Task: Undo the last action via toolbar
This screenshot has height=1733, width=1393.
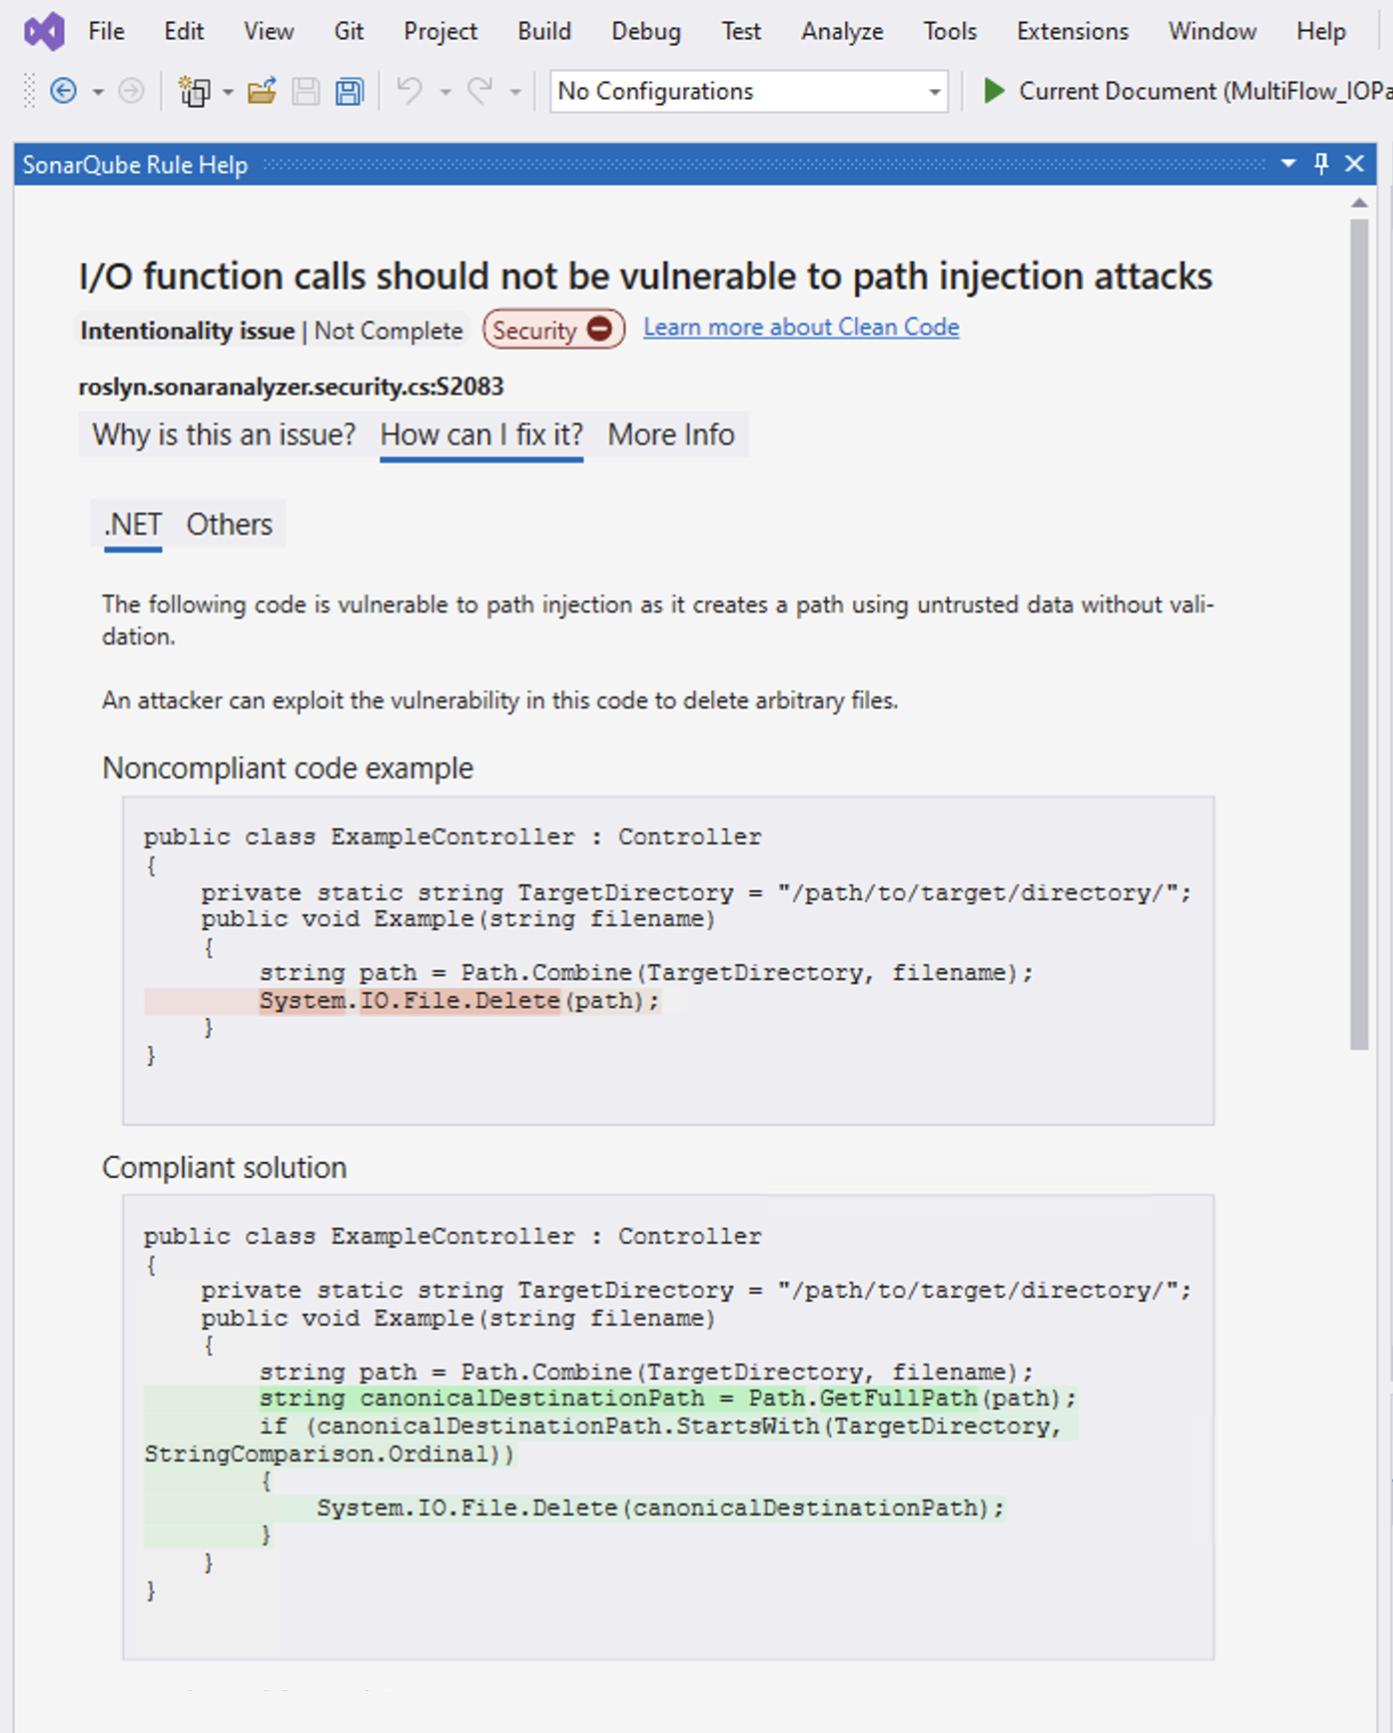Action: (x=409, y=92)
